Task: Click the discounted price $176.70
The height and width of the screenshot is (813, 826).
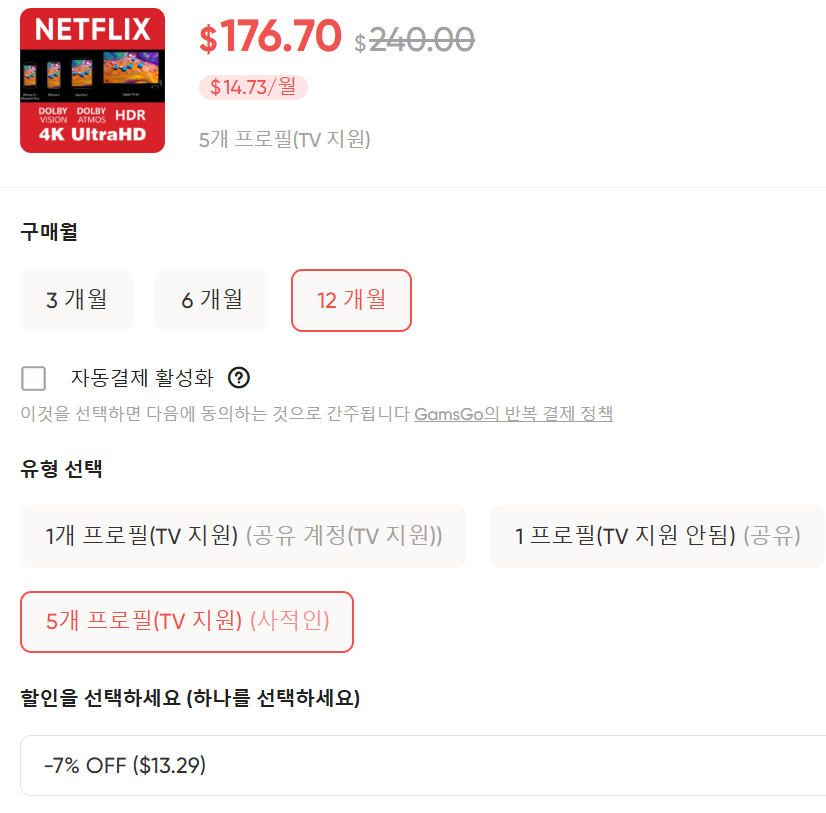Action: [266, 38]
